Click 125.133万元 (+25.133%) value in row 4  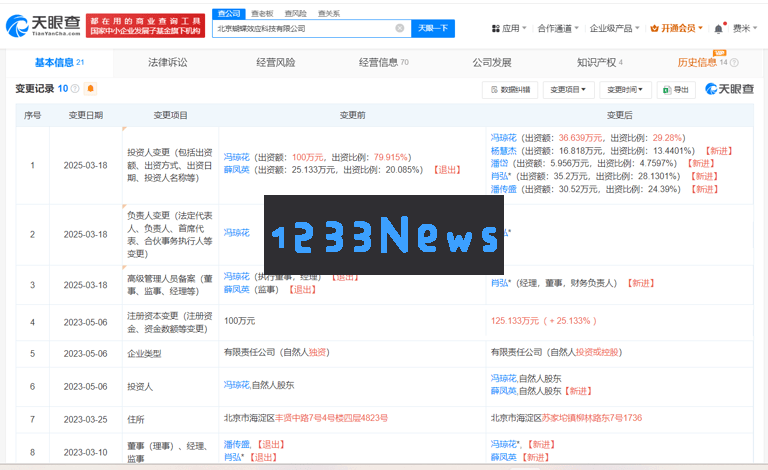pyautogui.click(x=544, y=321)
